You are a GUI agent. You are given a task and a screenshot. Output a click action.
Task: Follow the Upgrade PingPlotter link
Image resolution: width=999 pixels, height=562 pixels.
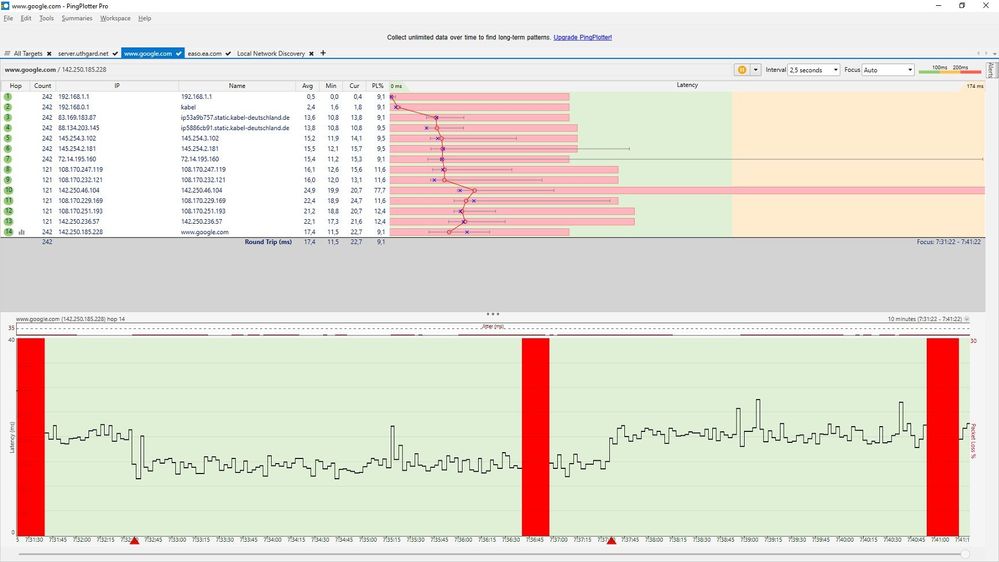582,38
